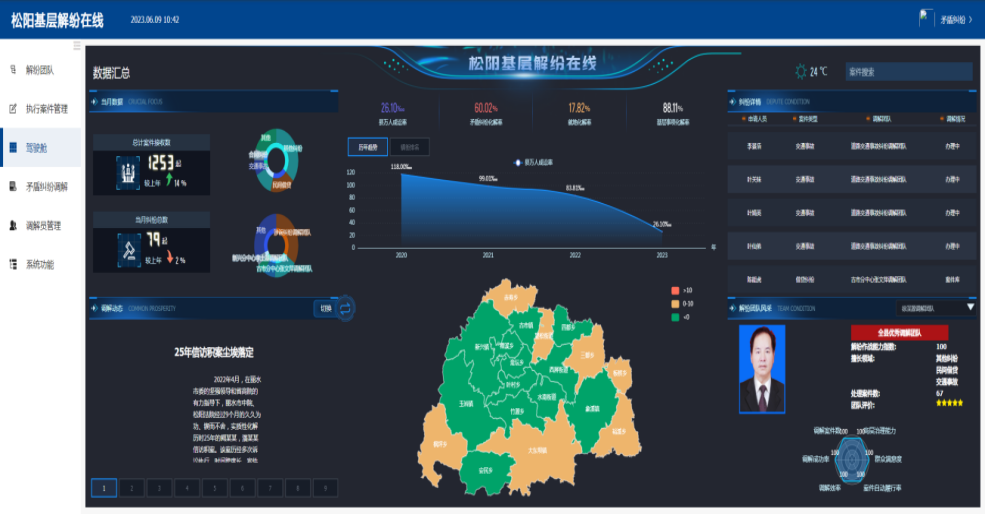Screen dimensions: 985x514
Task: Click the 驾驶舱 dashboard icon
Action: coord(13,148)
